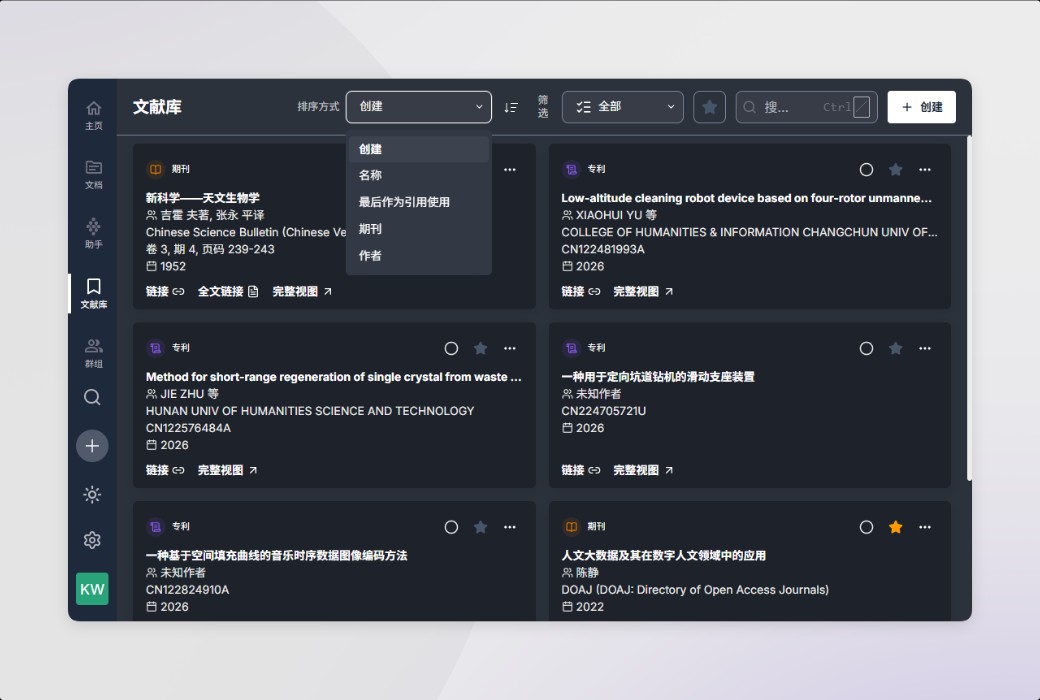Choose 最后作为引用使用 in the sort menu
The width and height of the screenshot is (1040, 700).
419,202
